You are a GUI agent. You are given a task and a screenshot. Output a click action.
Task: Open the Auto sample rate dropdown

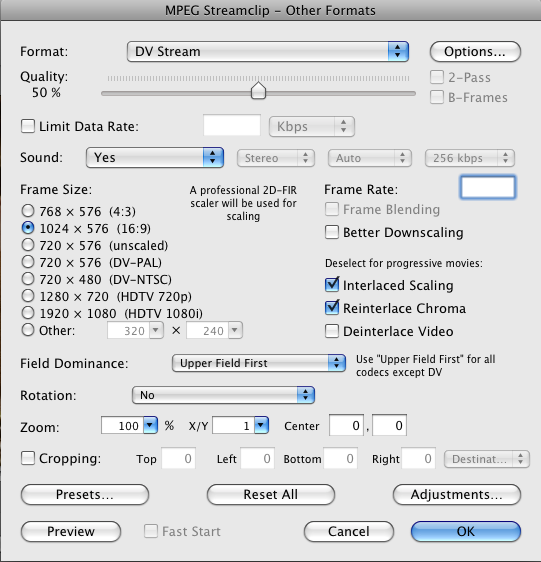coord(370,158)
